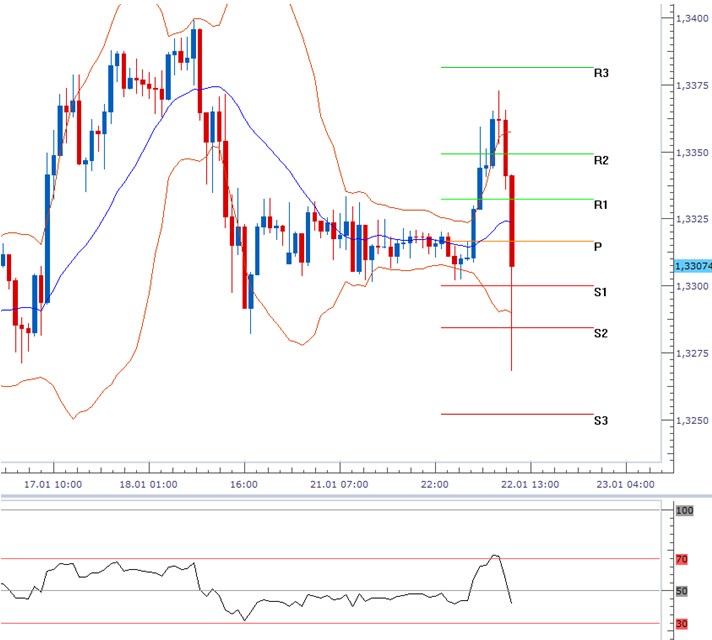Click the 22.01 13:00 time label
Image resolution: width=712 pixels, height=640 pixels.
[530, 485]
